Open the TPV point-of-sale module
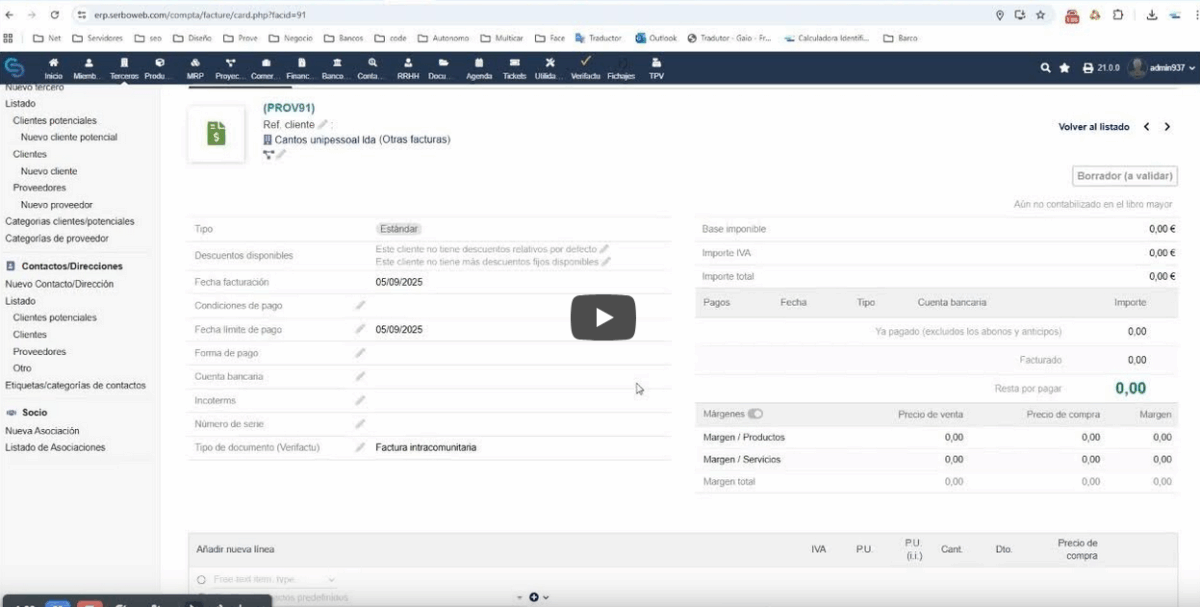1200x607 pixels. click(656, 67)
